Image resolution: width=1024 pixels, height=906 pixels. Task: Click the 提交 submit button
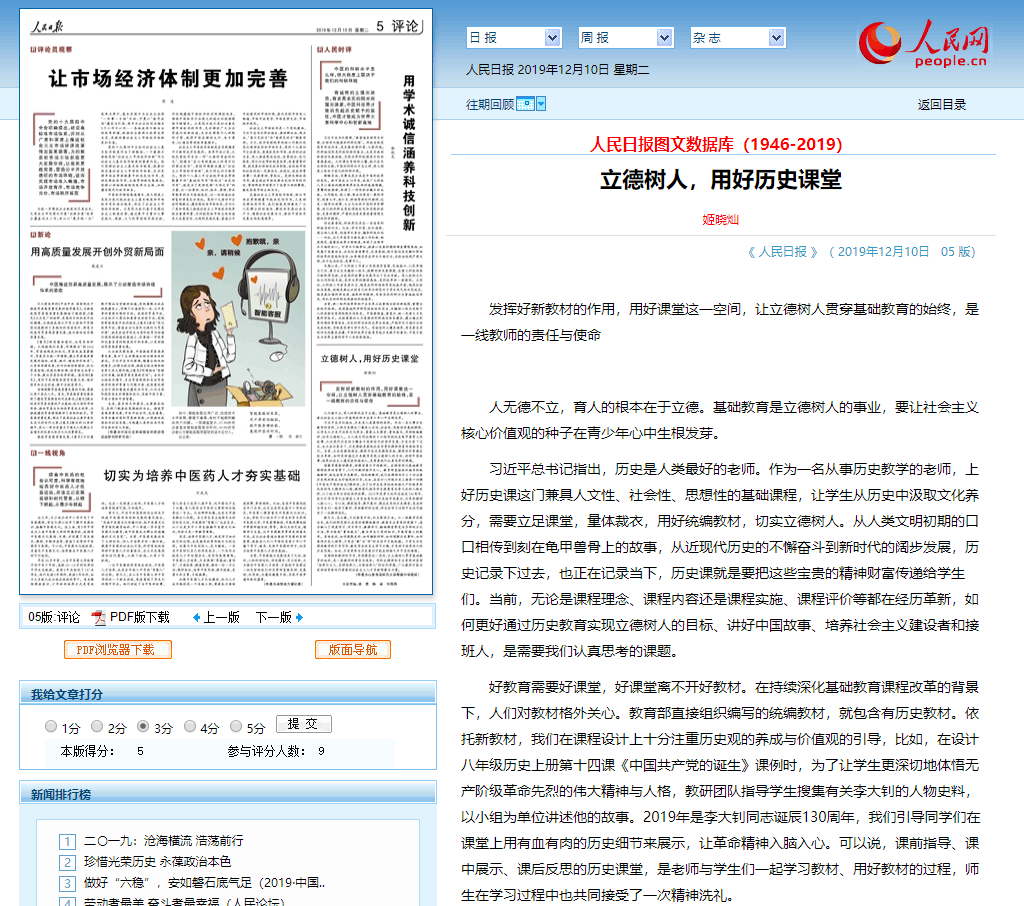coord(303,724)
